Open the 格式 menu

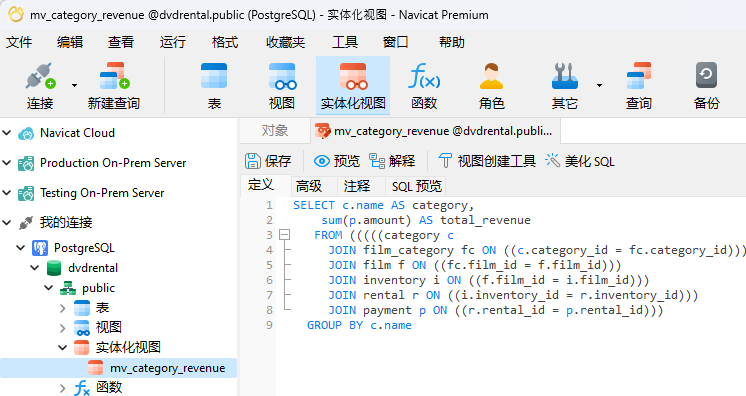coord(225,42)
